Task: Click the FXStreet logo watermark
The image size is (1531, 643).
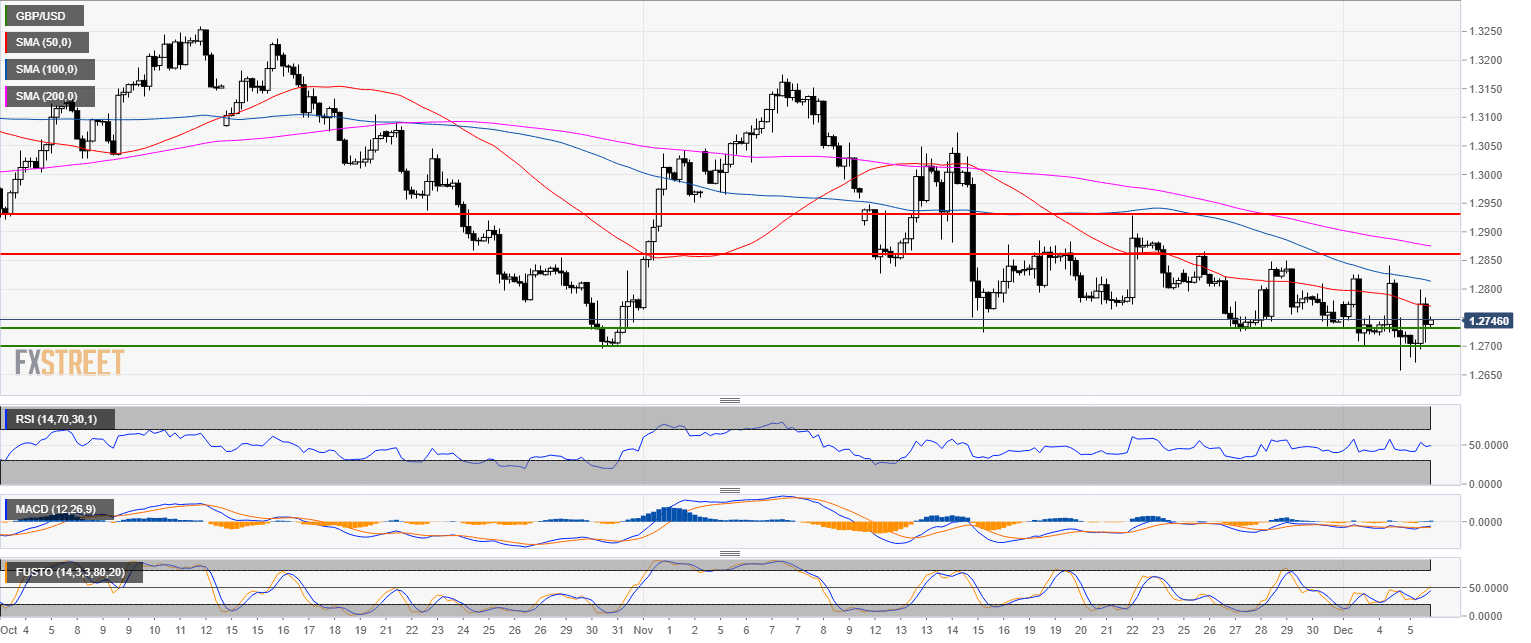Action: [x=69, y=362]
